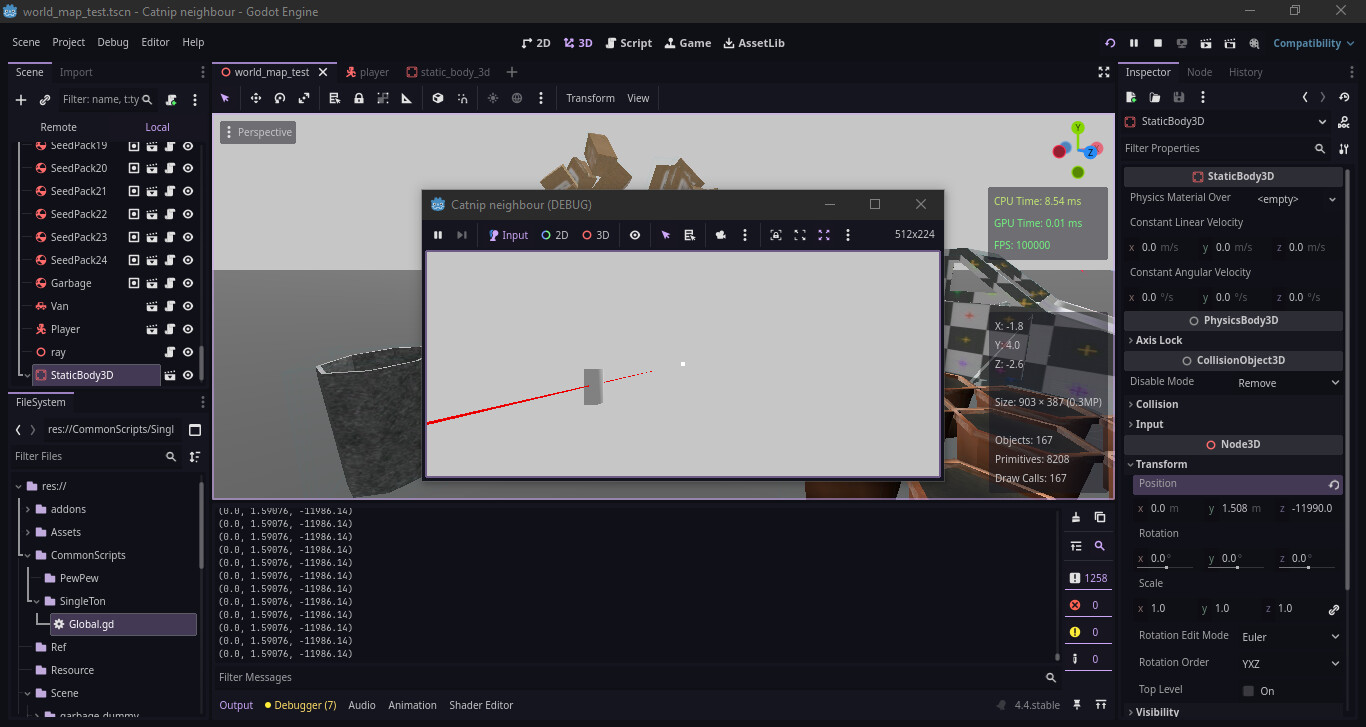Switch to the player scene tab
The height and width of the screenshot is (727, 1366).
click(367, 72)
